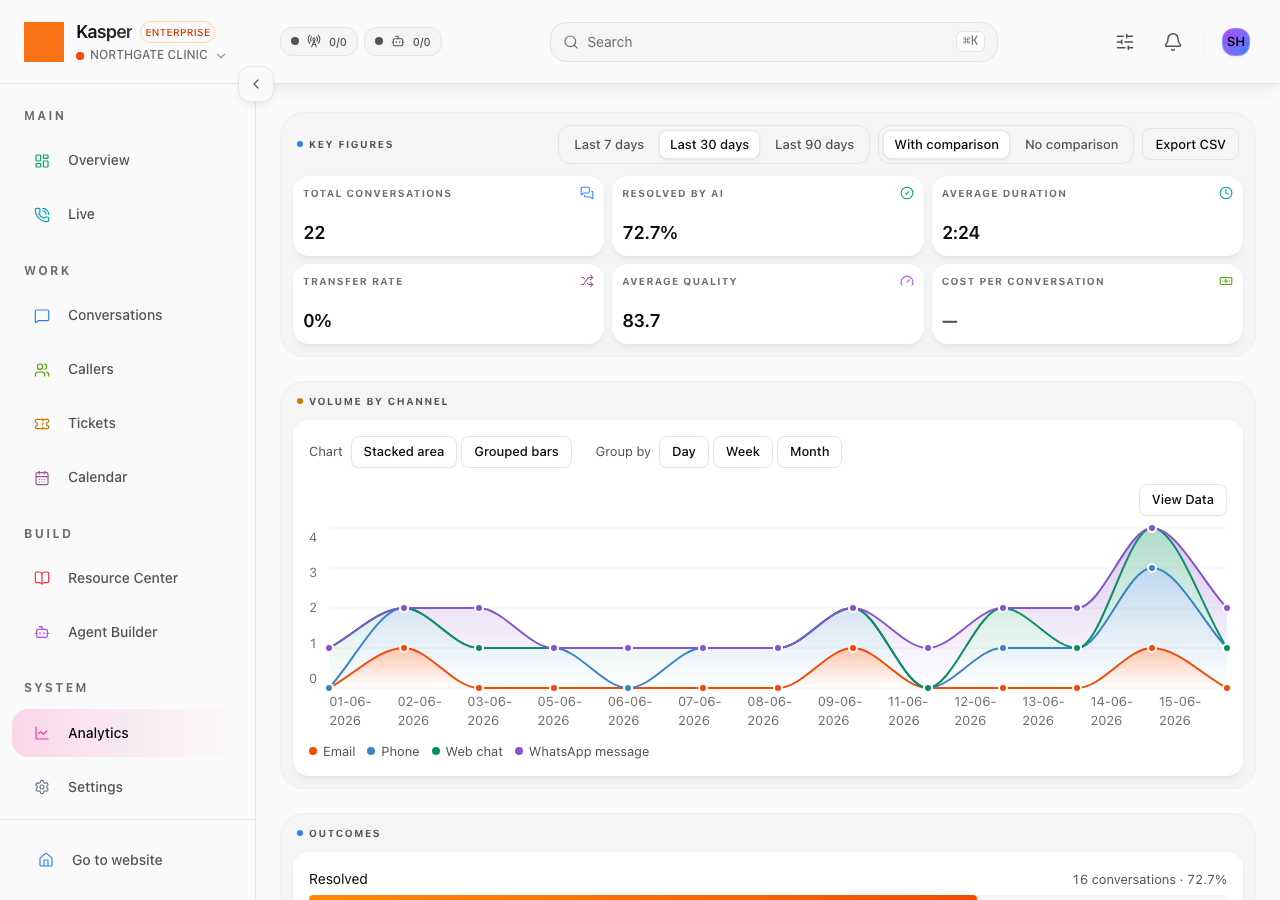Click the '16 conversations · 72.7%' text
1280x900 pixels.
(x=1150, y=880)
